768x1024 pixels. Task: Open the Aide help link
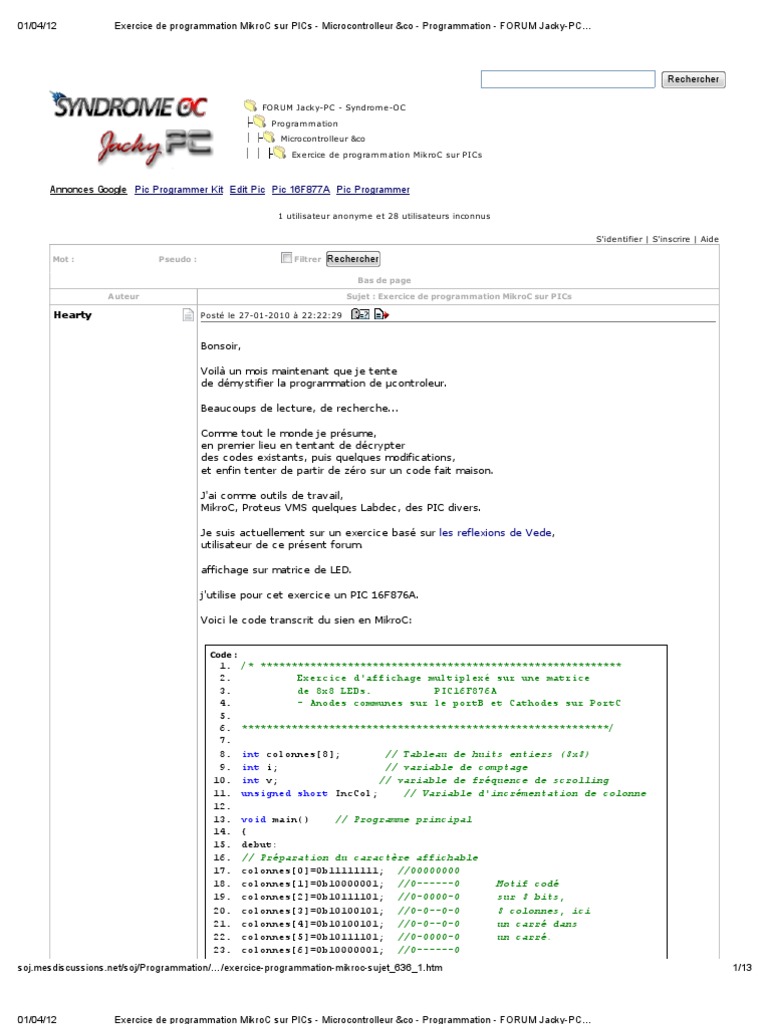[709, 239]
